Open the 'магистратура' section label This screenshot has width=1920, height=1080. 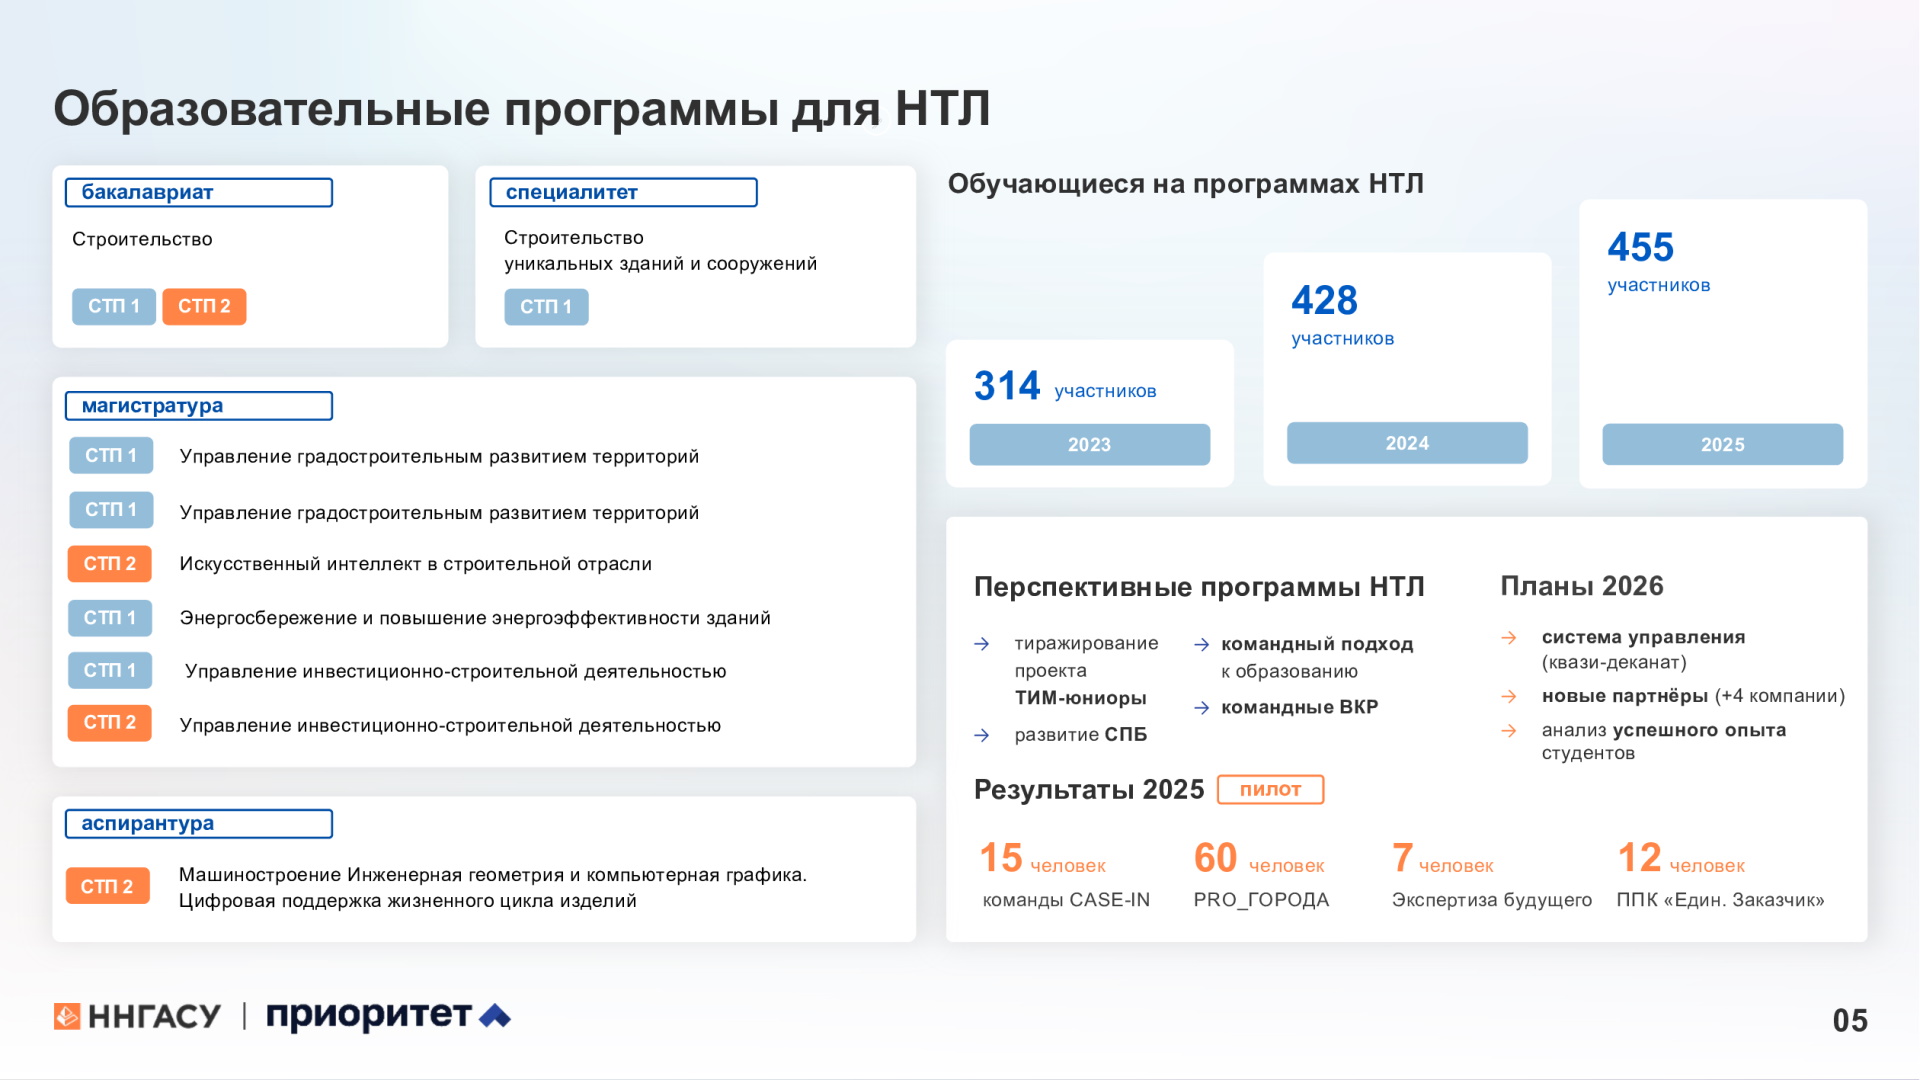click(x=198, y=406)
